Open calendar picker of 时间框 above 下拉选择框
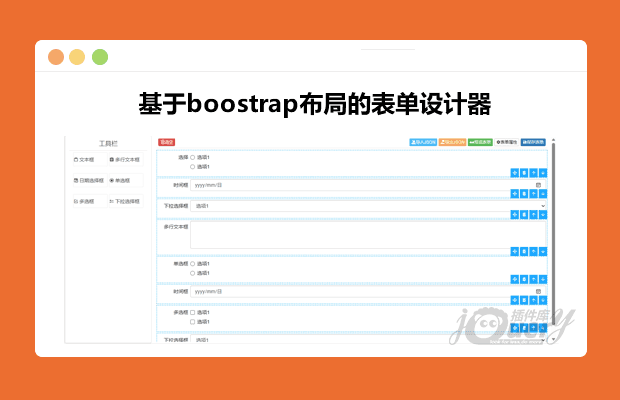 click(x=538, y=185)
